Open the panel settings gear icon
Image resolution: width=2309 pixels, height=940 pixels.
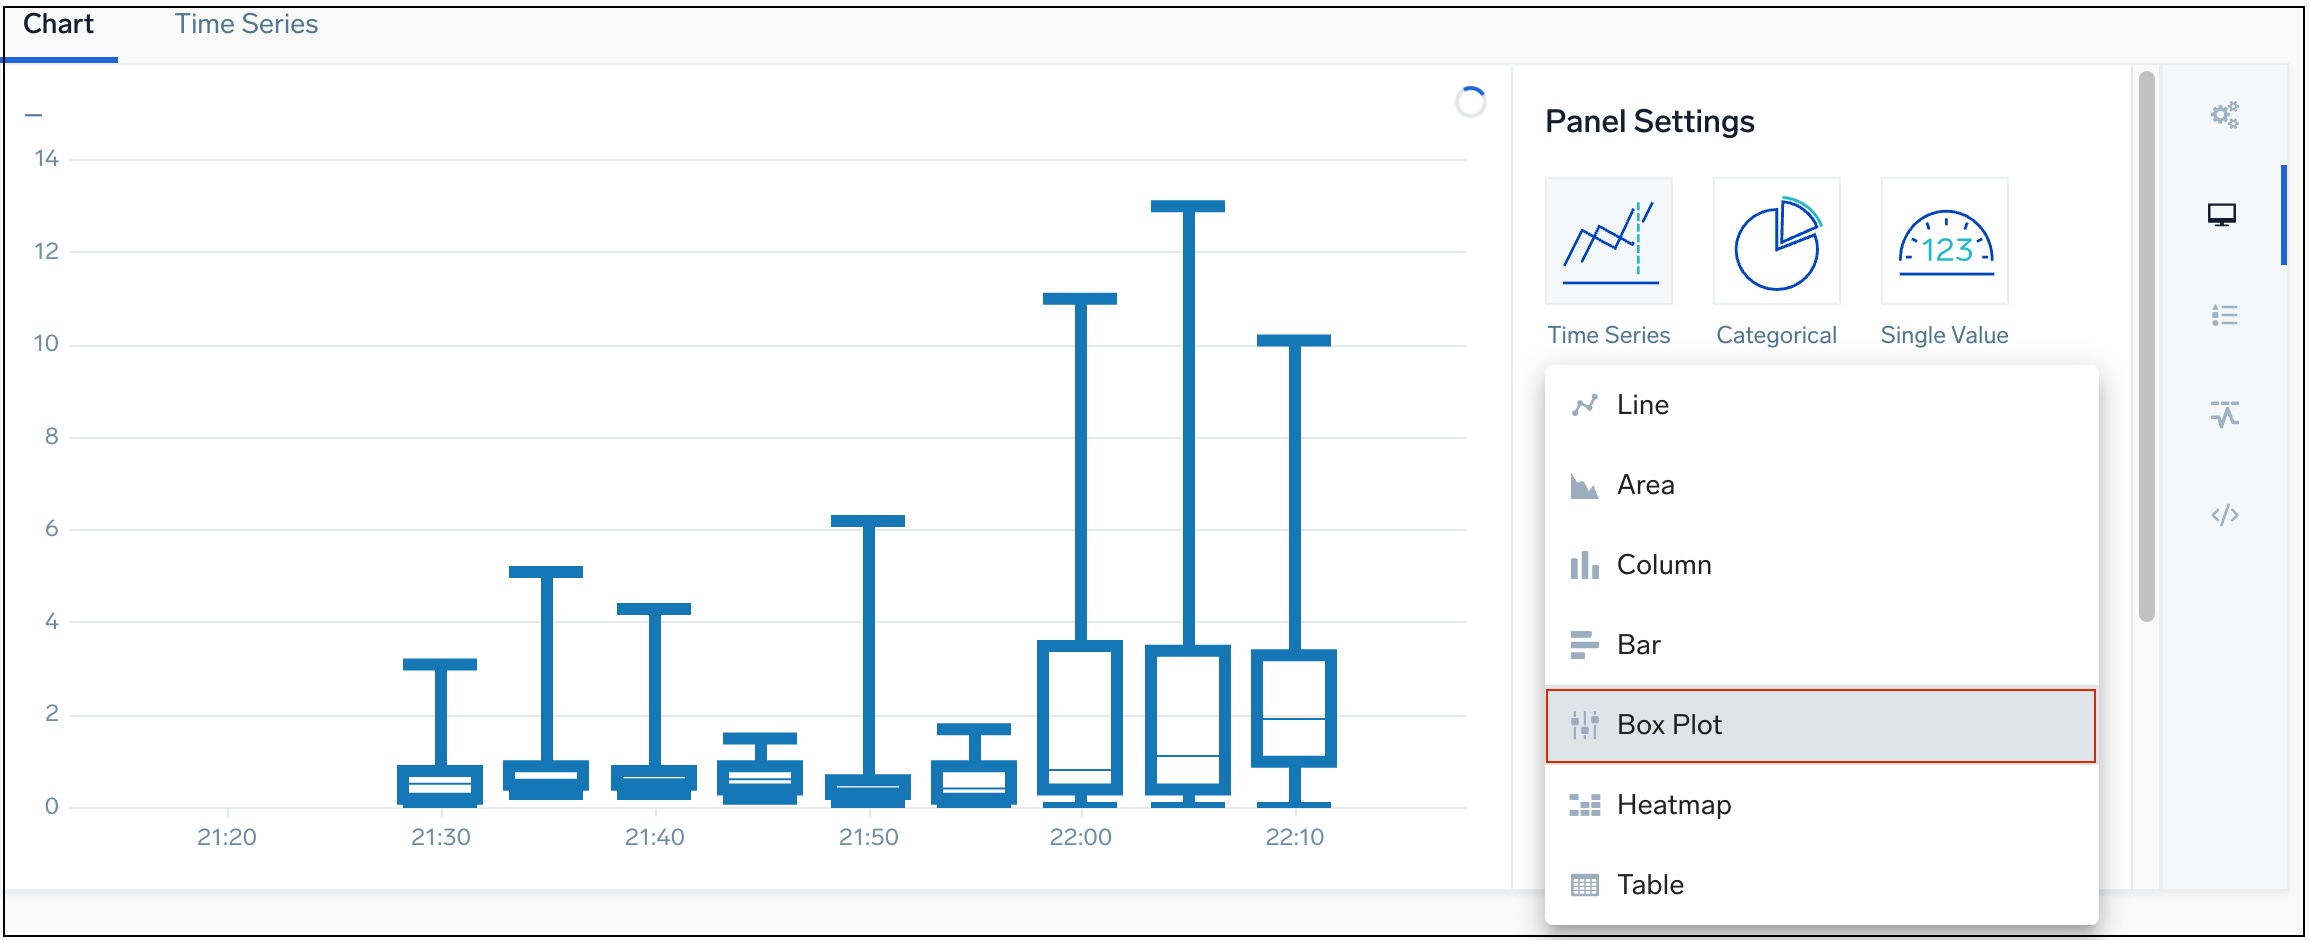point(2225,114)
